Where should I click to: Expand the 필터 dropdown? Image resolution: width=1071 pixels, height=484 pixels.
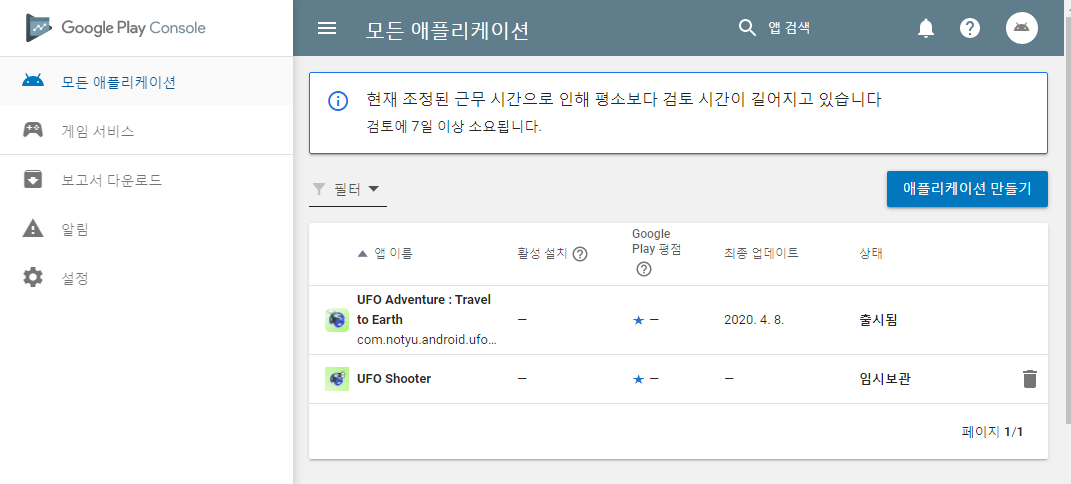(348, 189)
